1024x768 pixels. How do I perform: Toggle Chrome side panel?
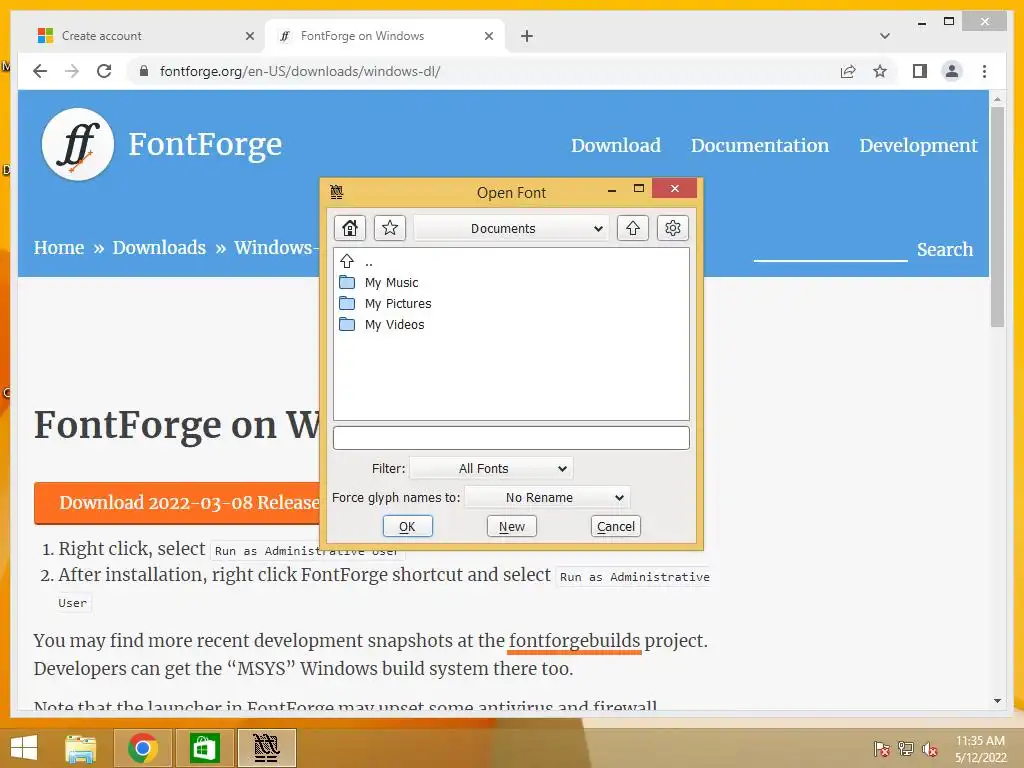point(920,71)
